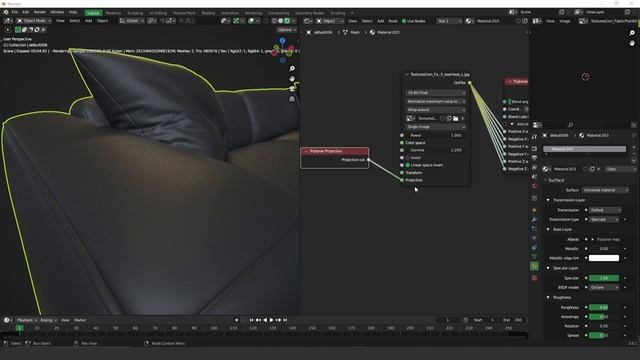Screen dimensions: 640x360
Task: Click the properties search magnifier icon
Action: [x=570, y=125]
